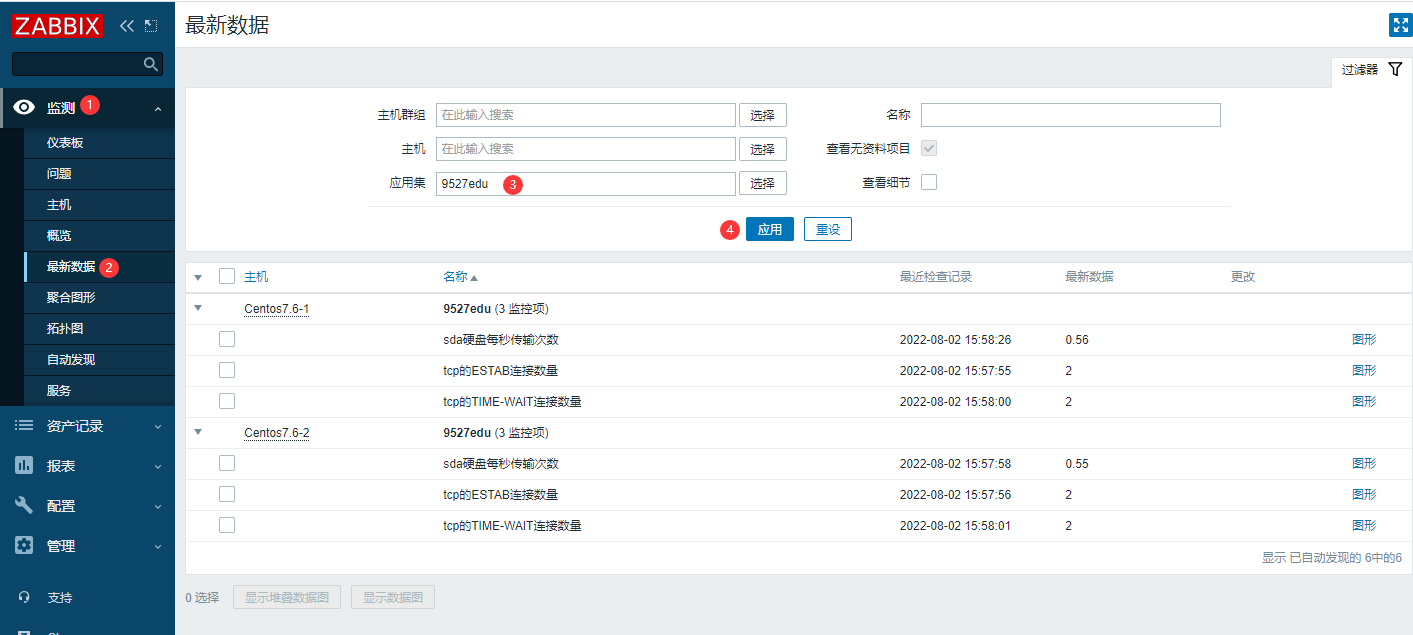Viewport: 1413px width, 635px height.
Task: Click the sidebar hide icon beside collapse arrows
Action: click(151, 26)
